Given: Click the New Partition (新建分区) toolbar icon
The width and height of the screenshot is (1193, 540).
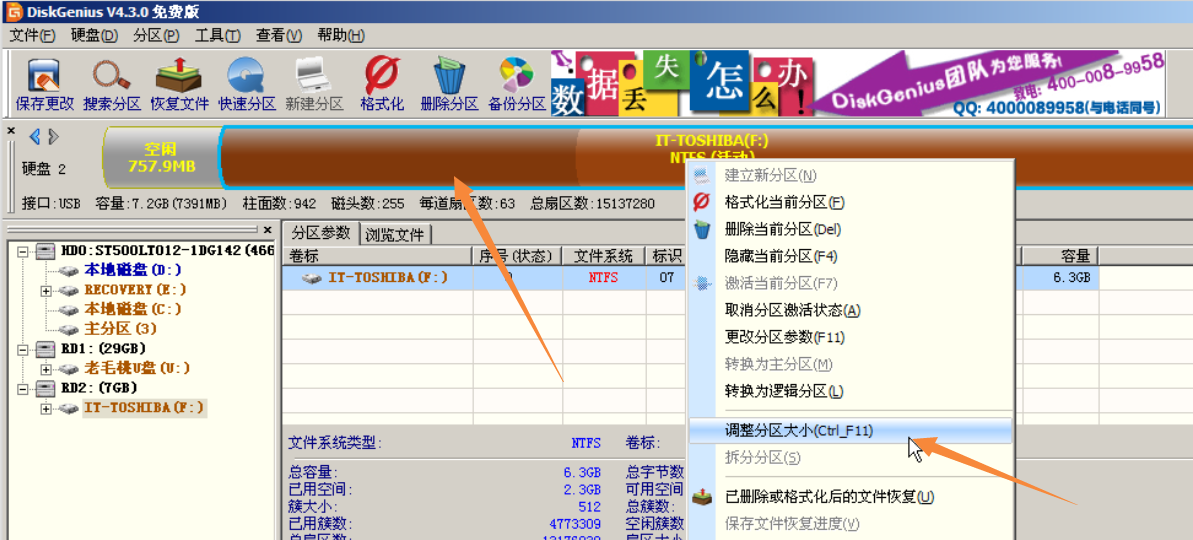Looking at the screenshot, I should (x=314, y=84).
